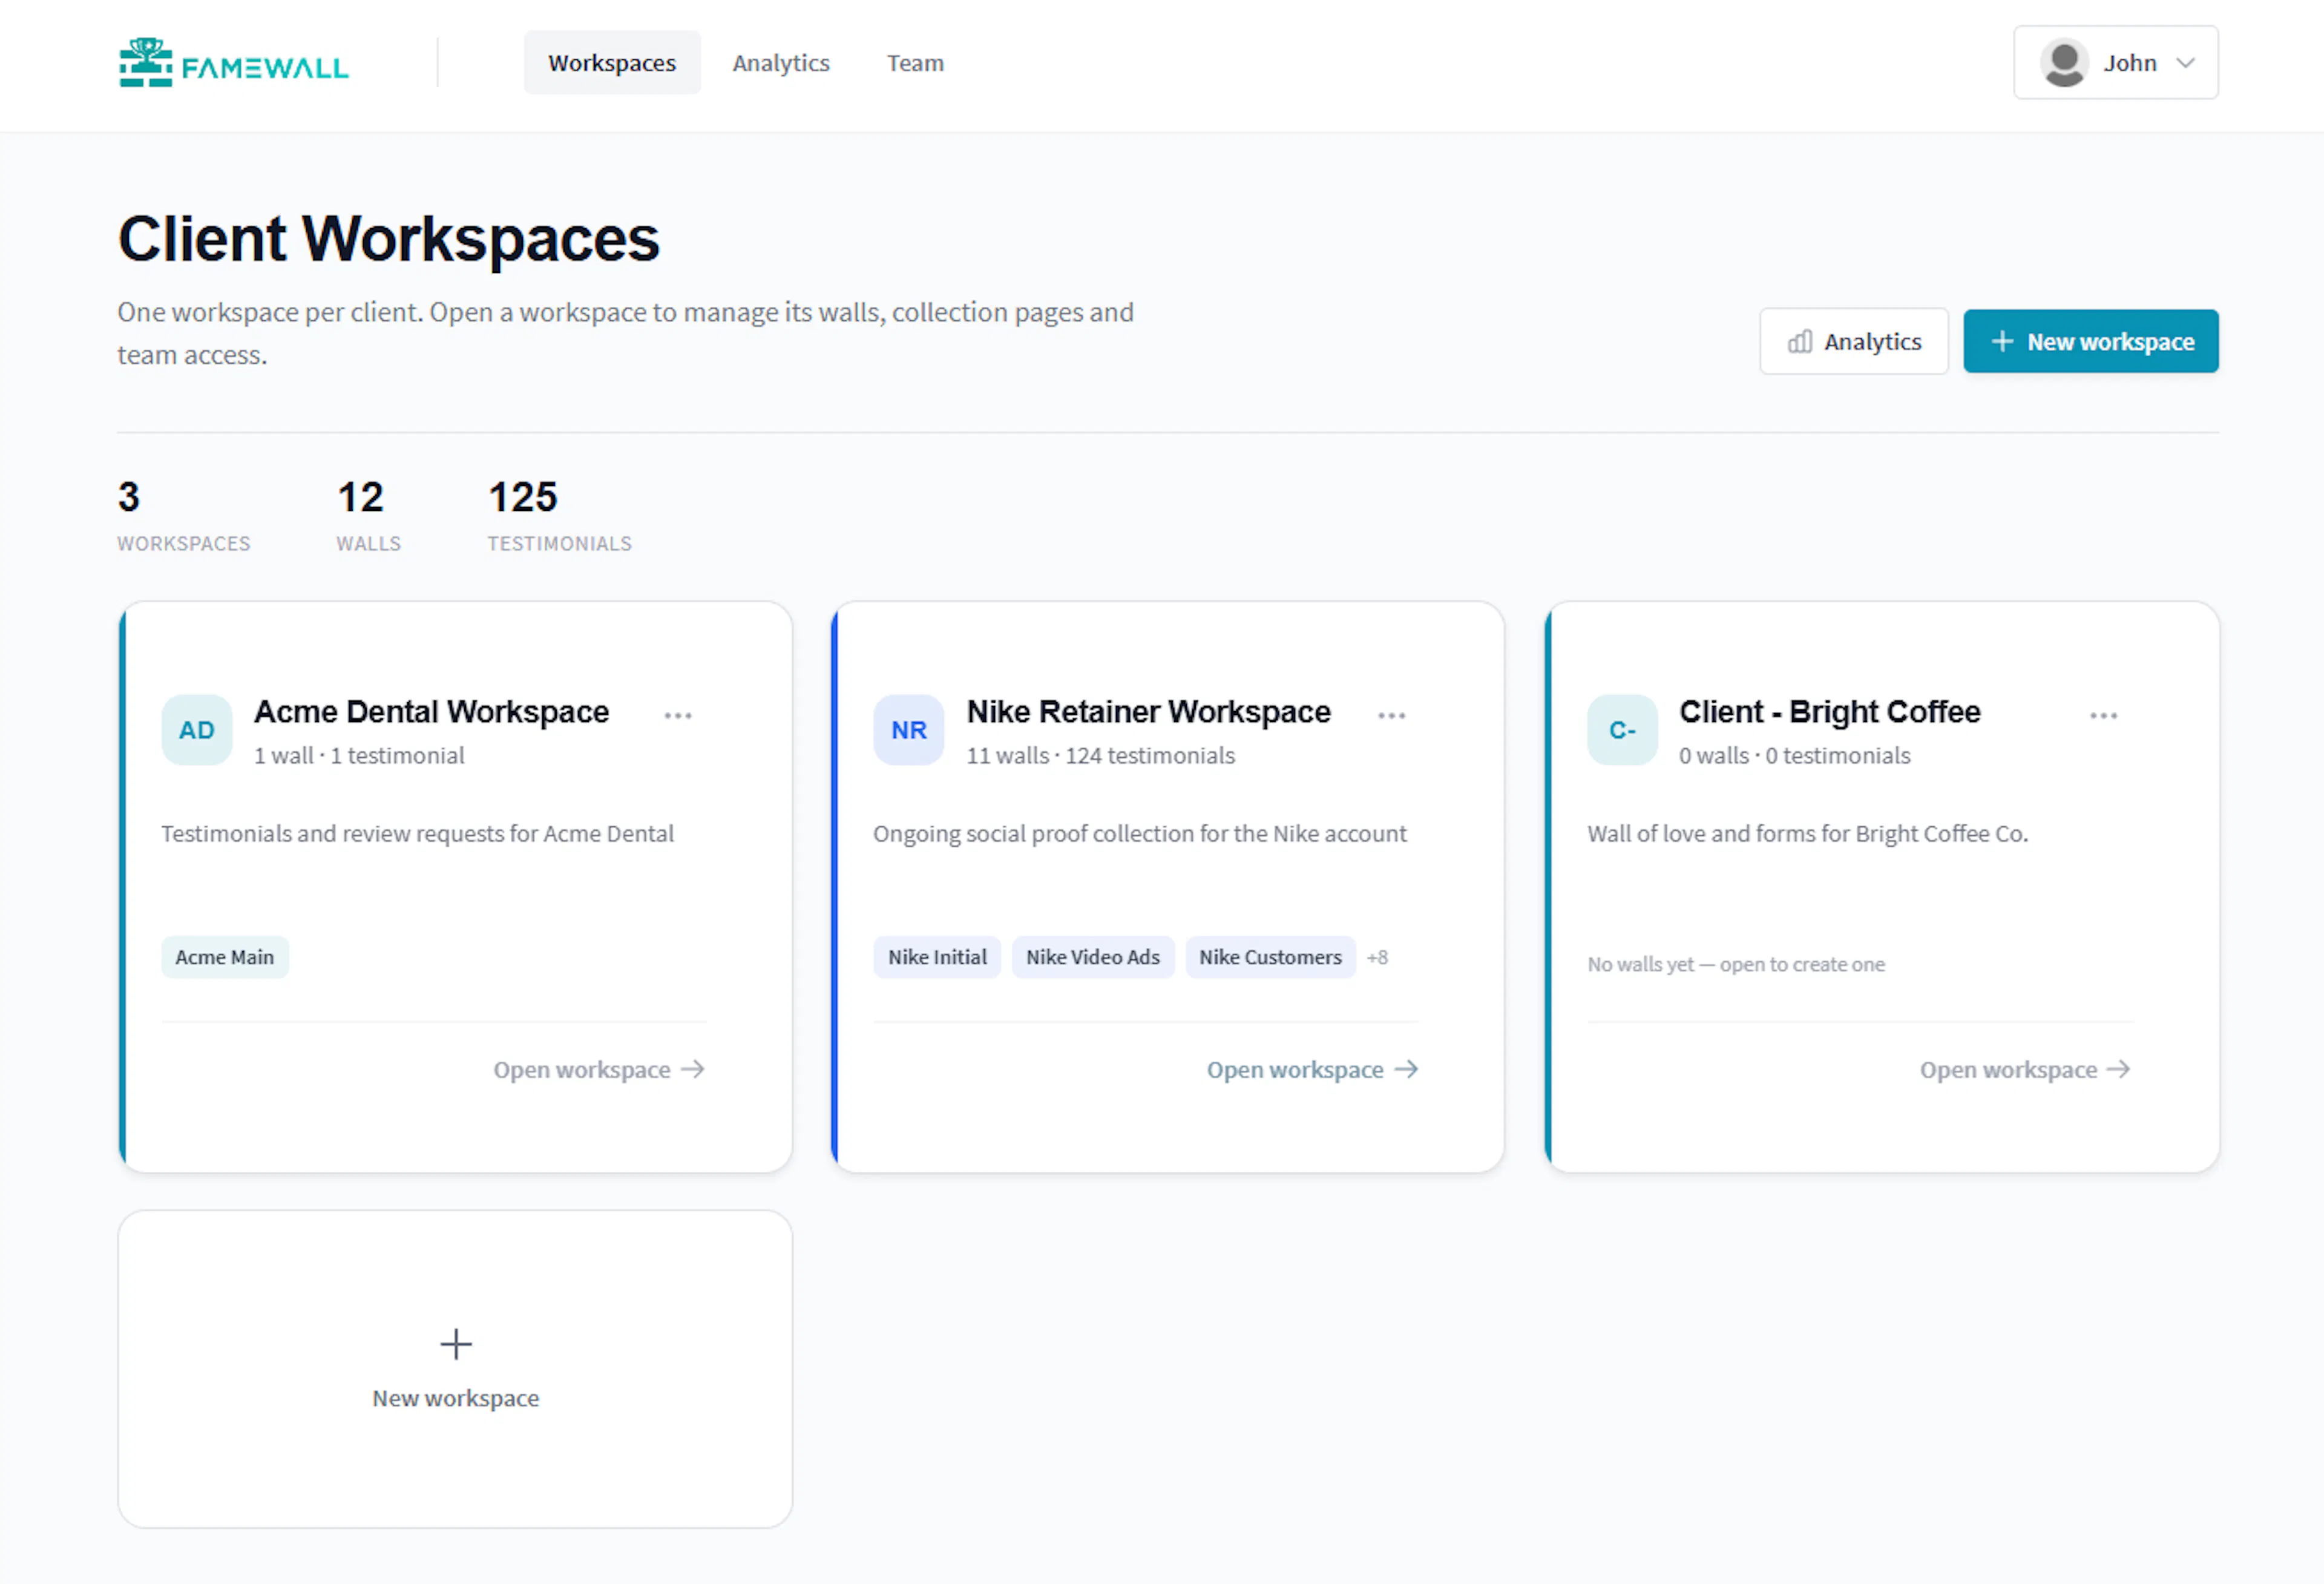Open Nike Retainer Workspace three-dot menu
The image size is (2324, 1584).
[x=1392, y=716]
